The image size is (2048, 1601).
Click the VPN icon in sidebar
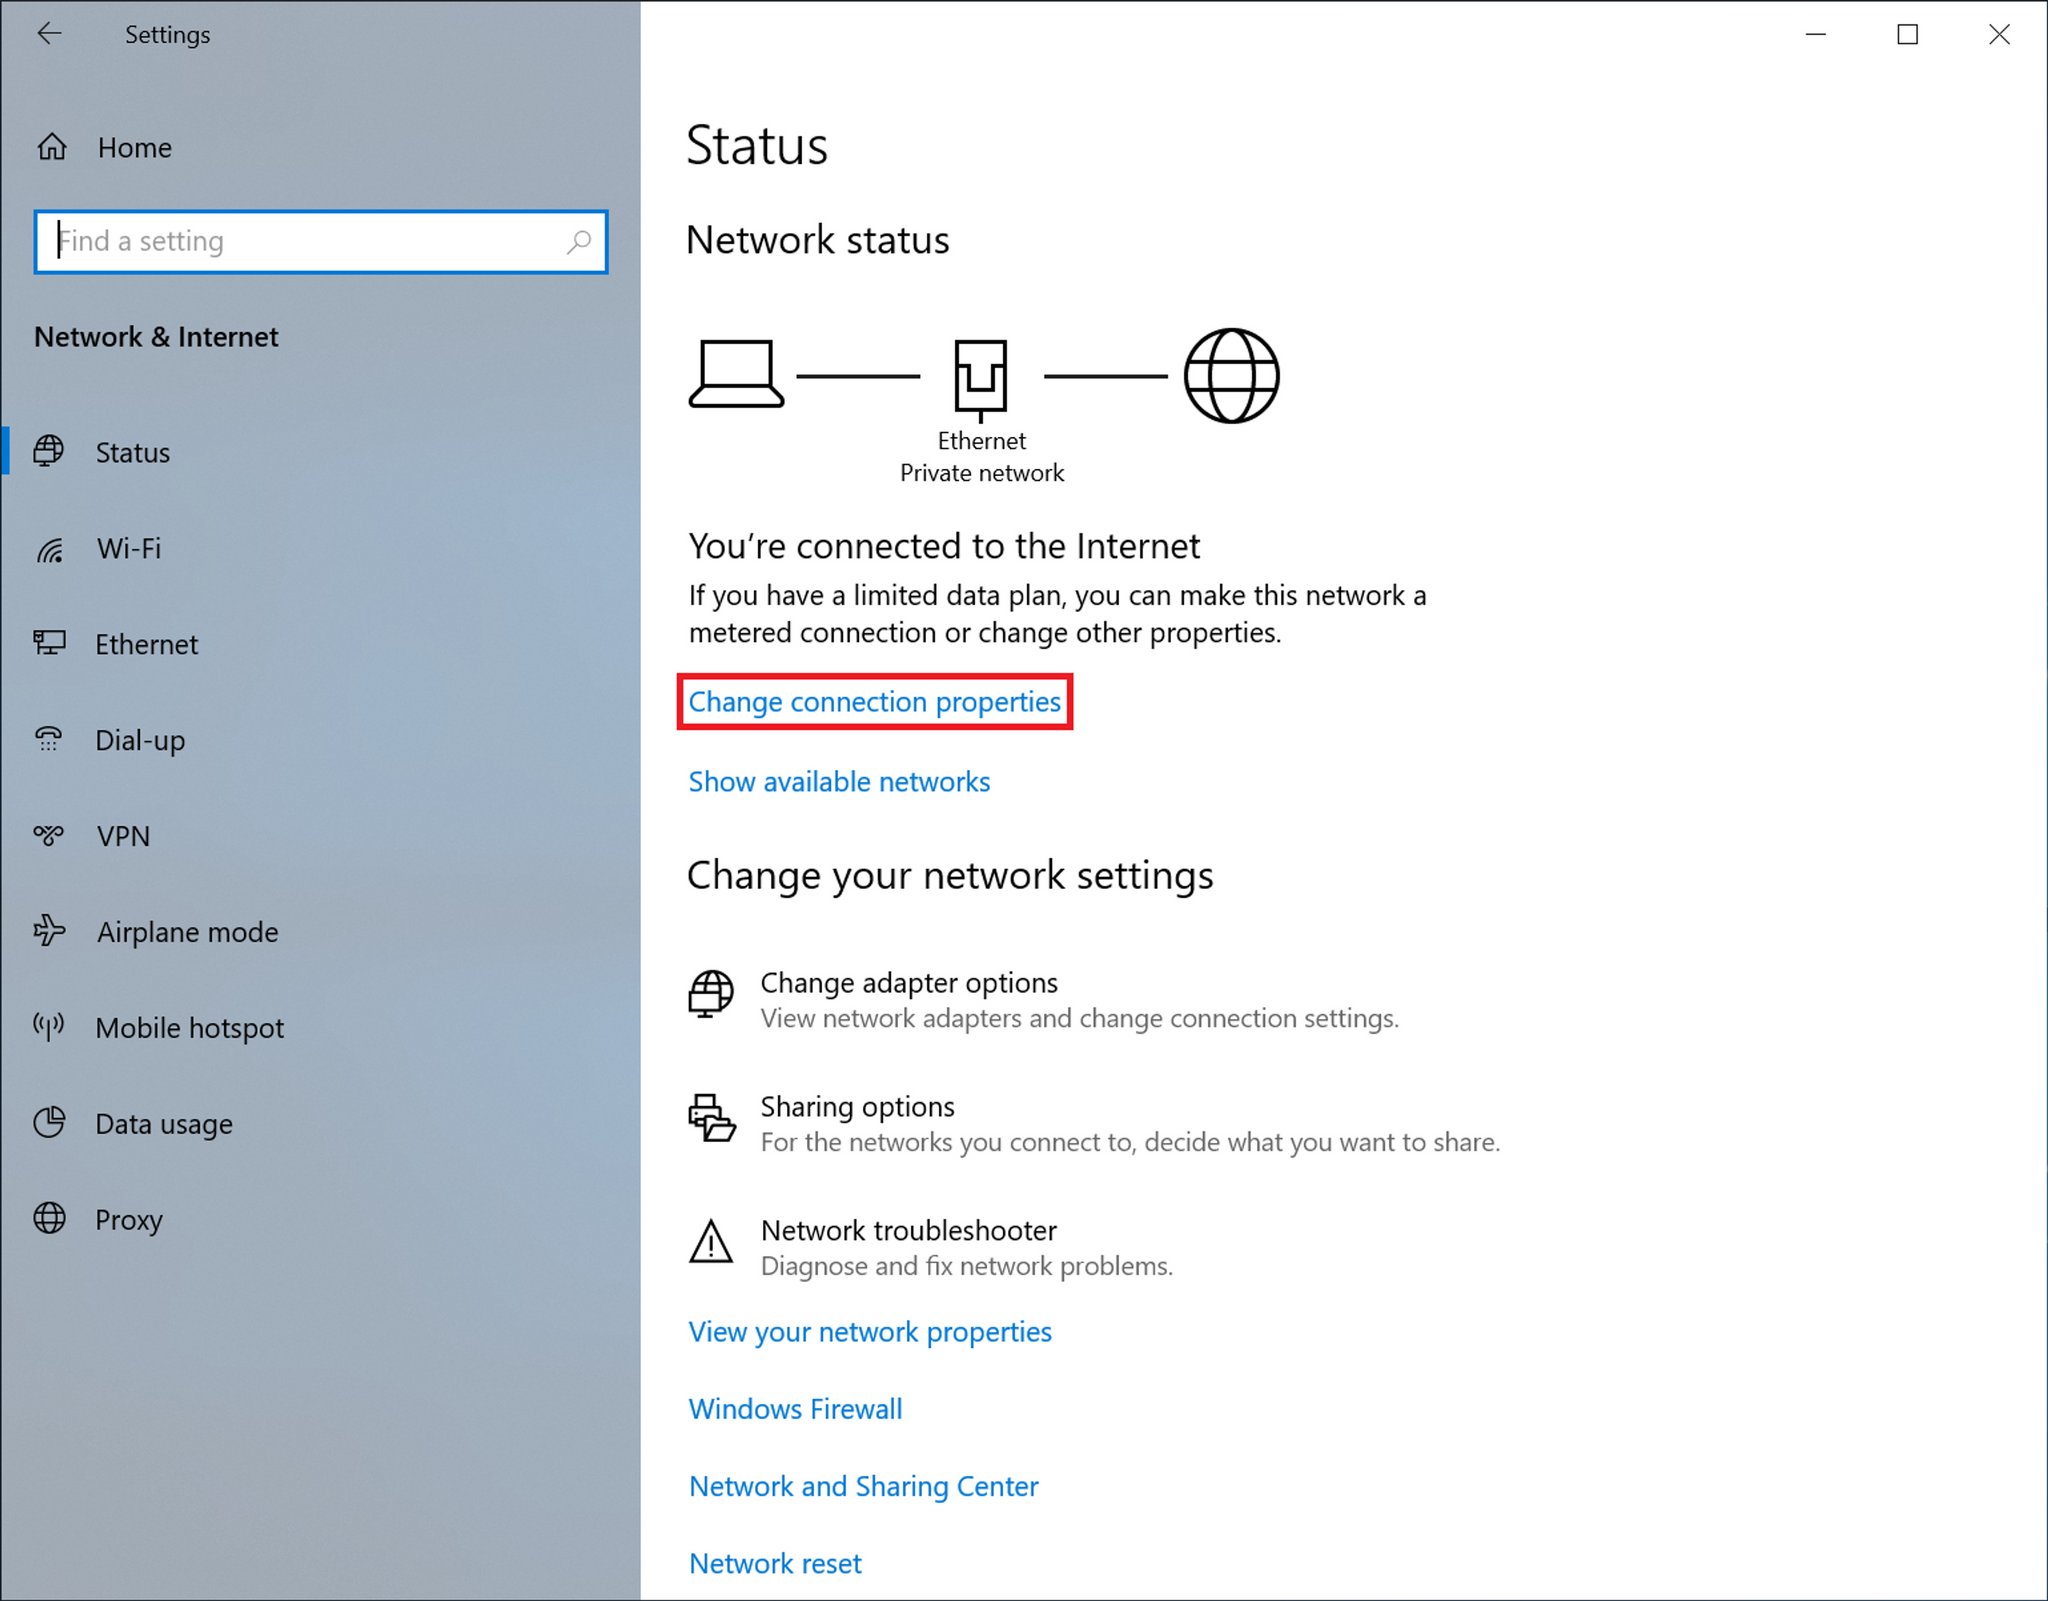click(48, 835)
